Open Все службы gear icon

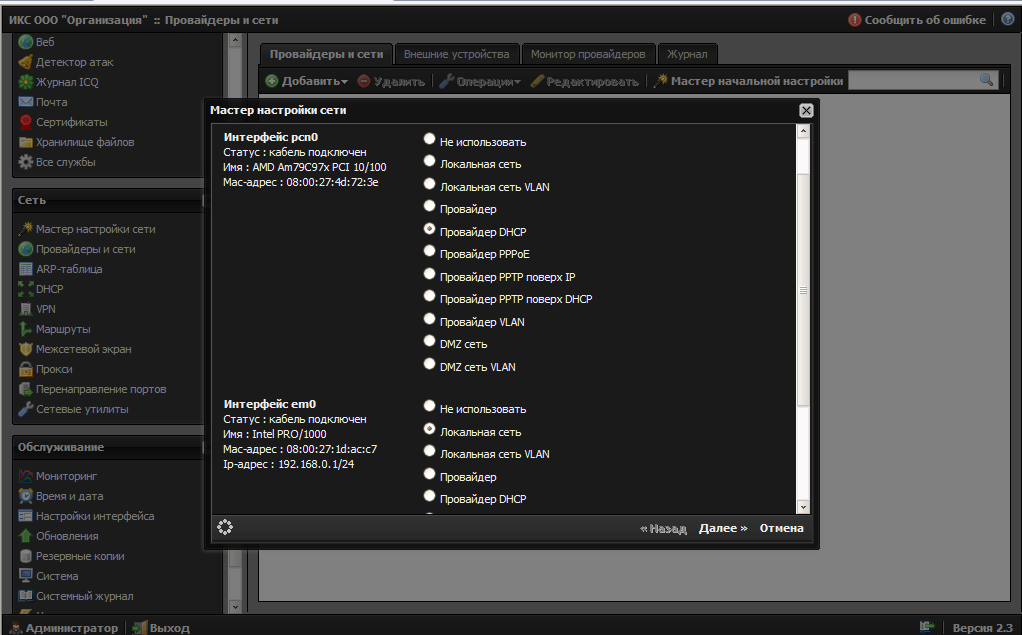(25, 162)
